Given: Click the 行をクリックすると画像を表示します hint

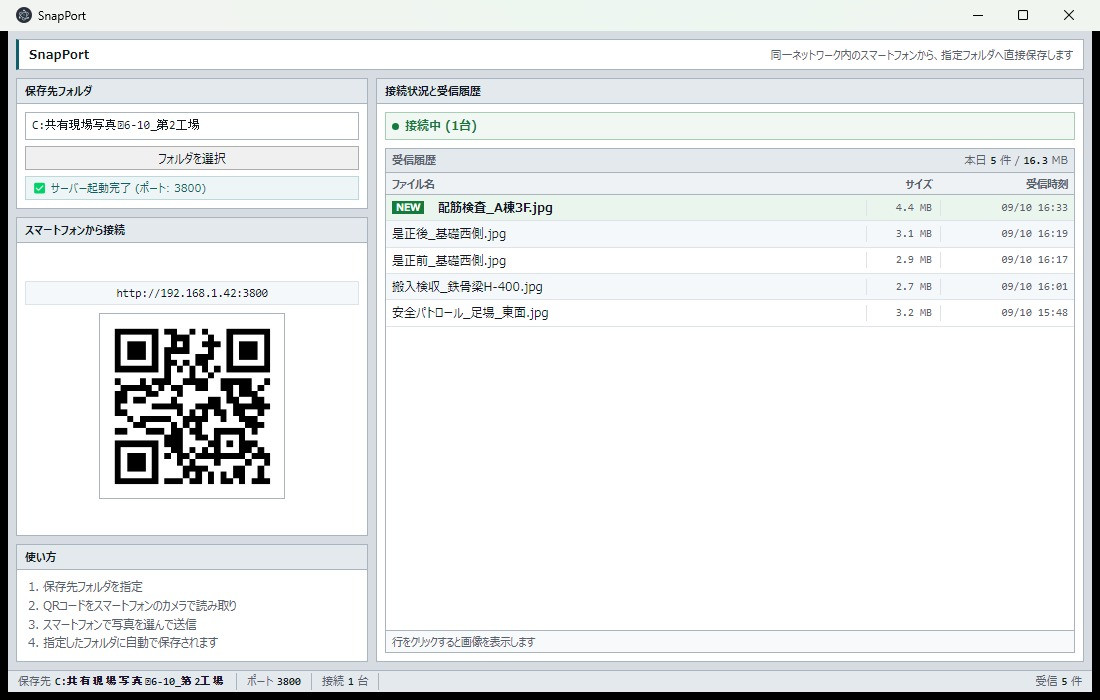Looking at the screenshot, I should pos(463,642).
